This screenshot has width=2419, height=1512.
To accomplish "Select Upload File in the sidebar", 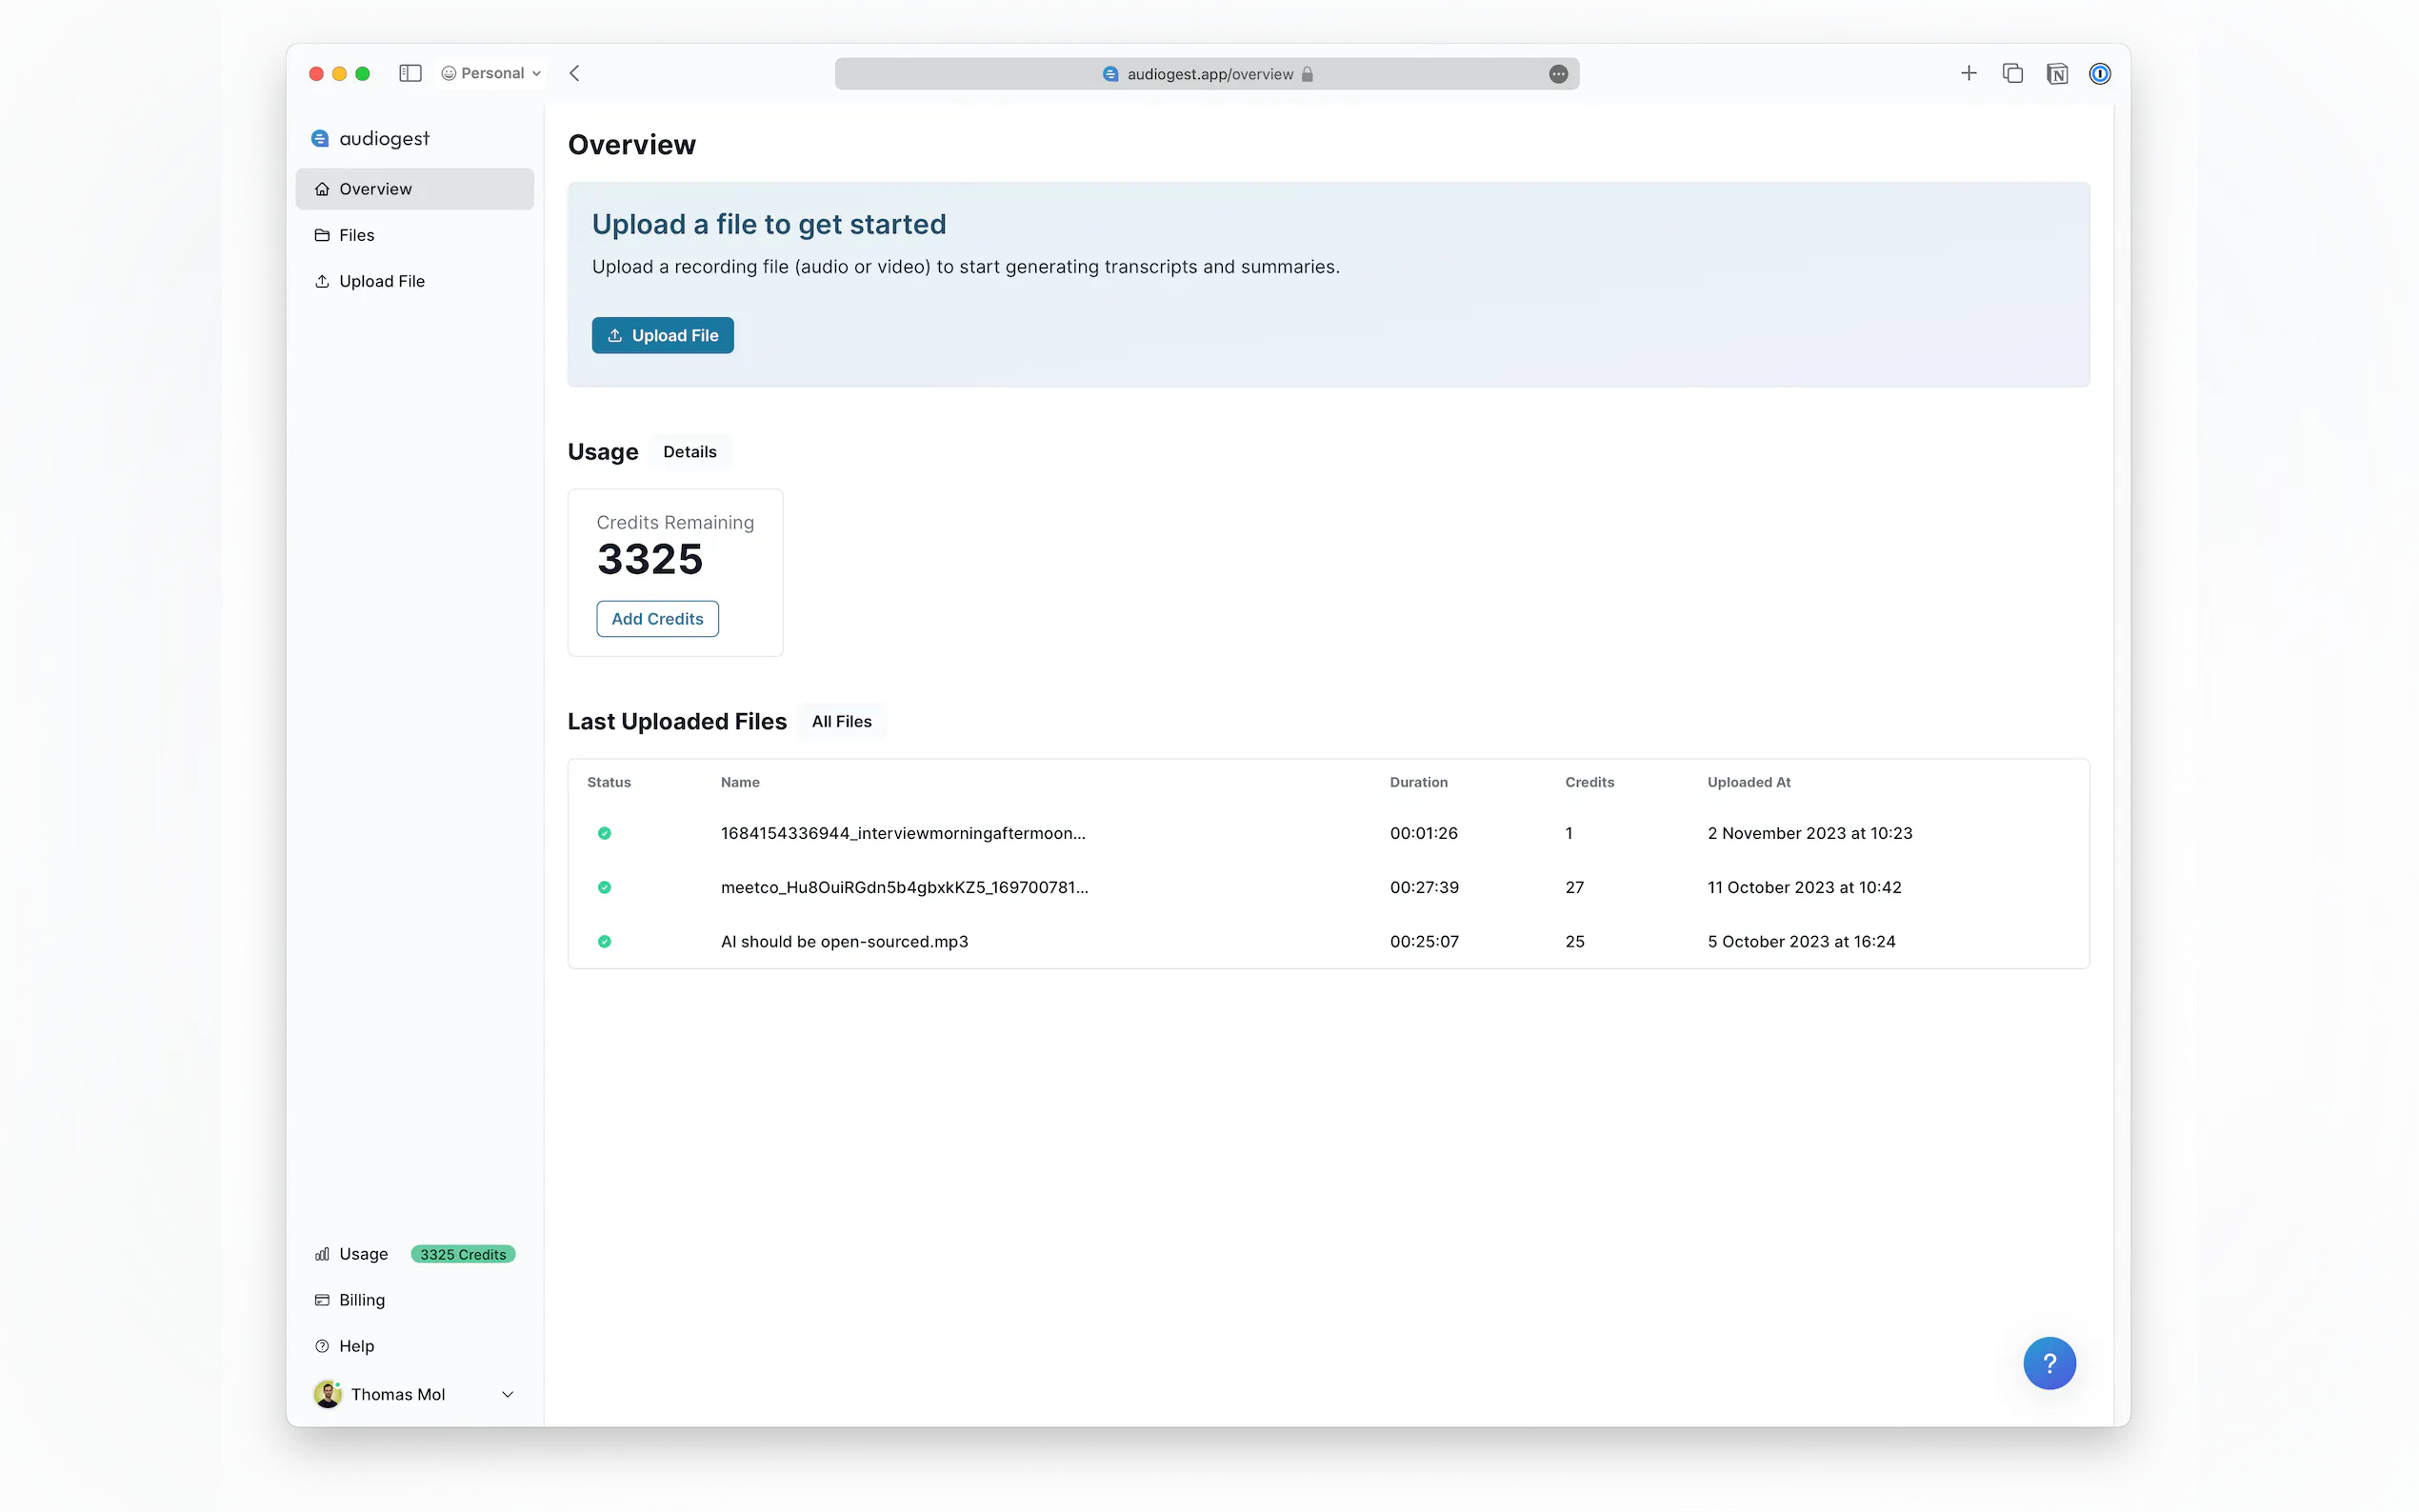I will click(381, 281).
